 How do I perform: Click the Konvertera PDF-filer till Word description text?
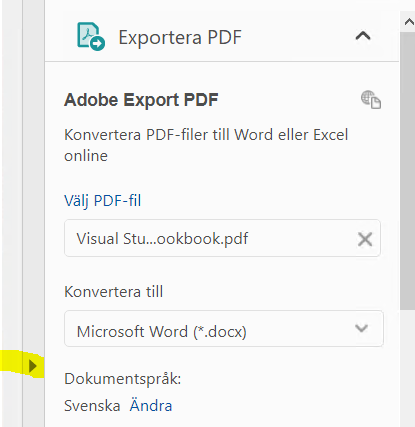(x=206, y=145)
